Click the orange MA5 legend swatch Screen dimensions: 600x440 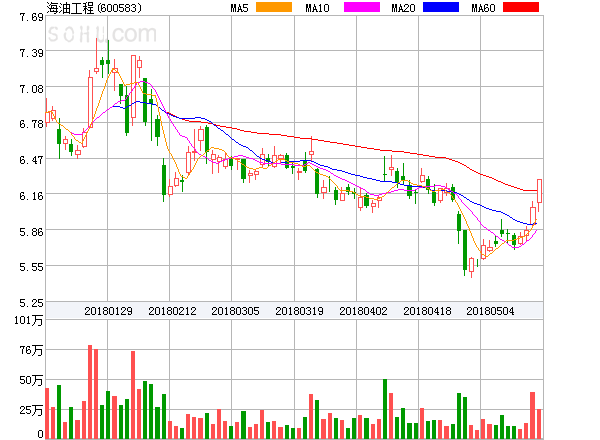274,7
